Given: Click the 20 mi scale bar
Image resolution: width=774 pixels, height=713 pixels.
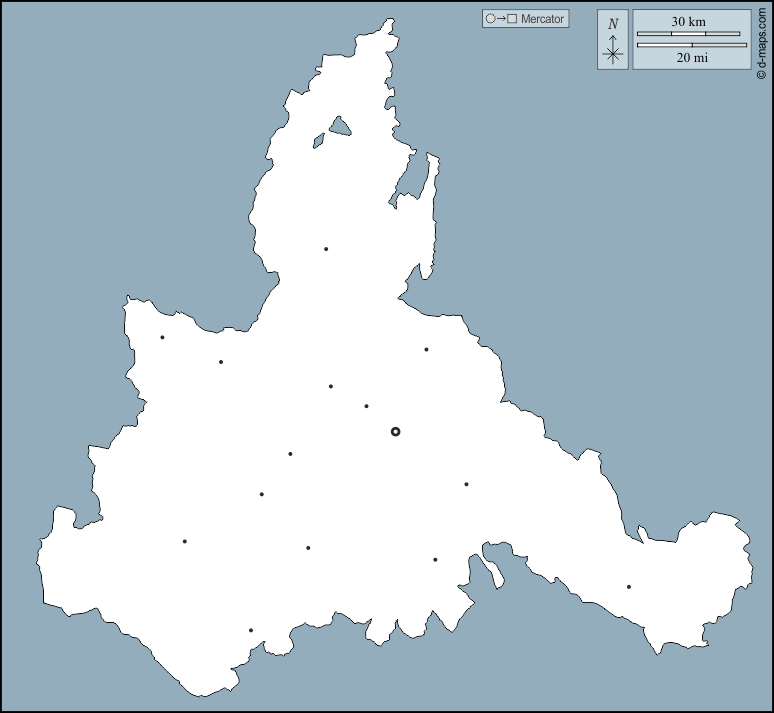Looking at the screenshot, I should pyautogui.click(x=691, y=45).
